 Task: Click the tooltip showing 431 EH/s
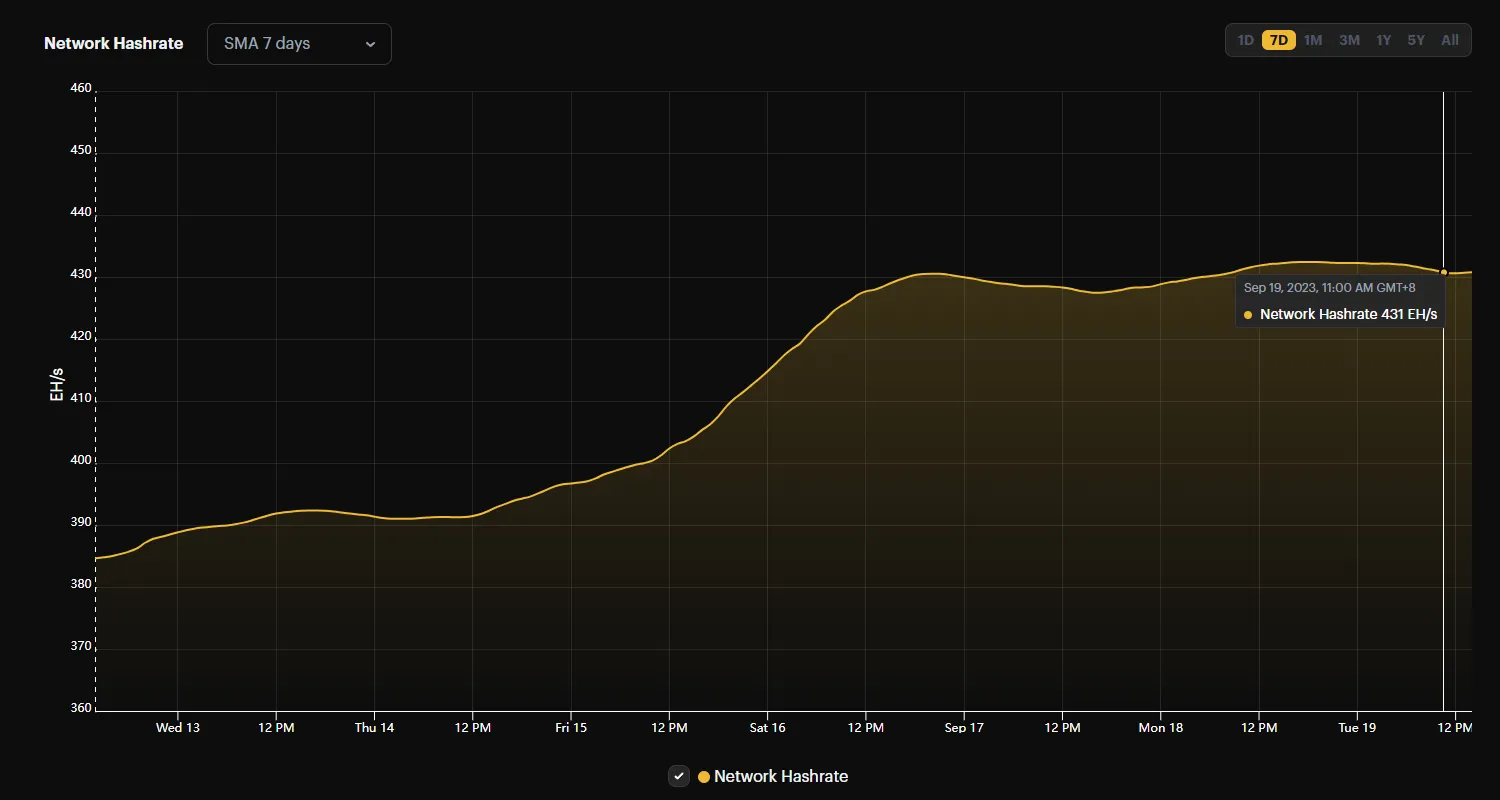(1340, 300)
